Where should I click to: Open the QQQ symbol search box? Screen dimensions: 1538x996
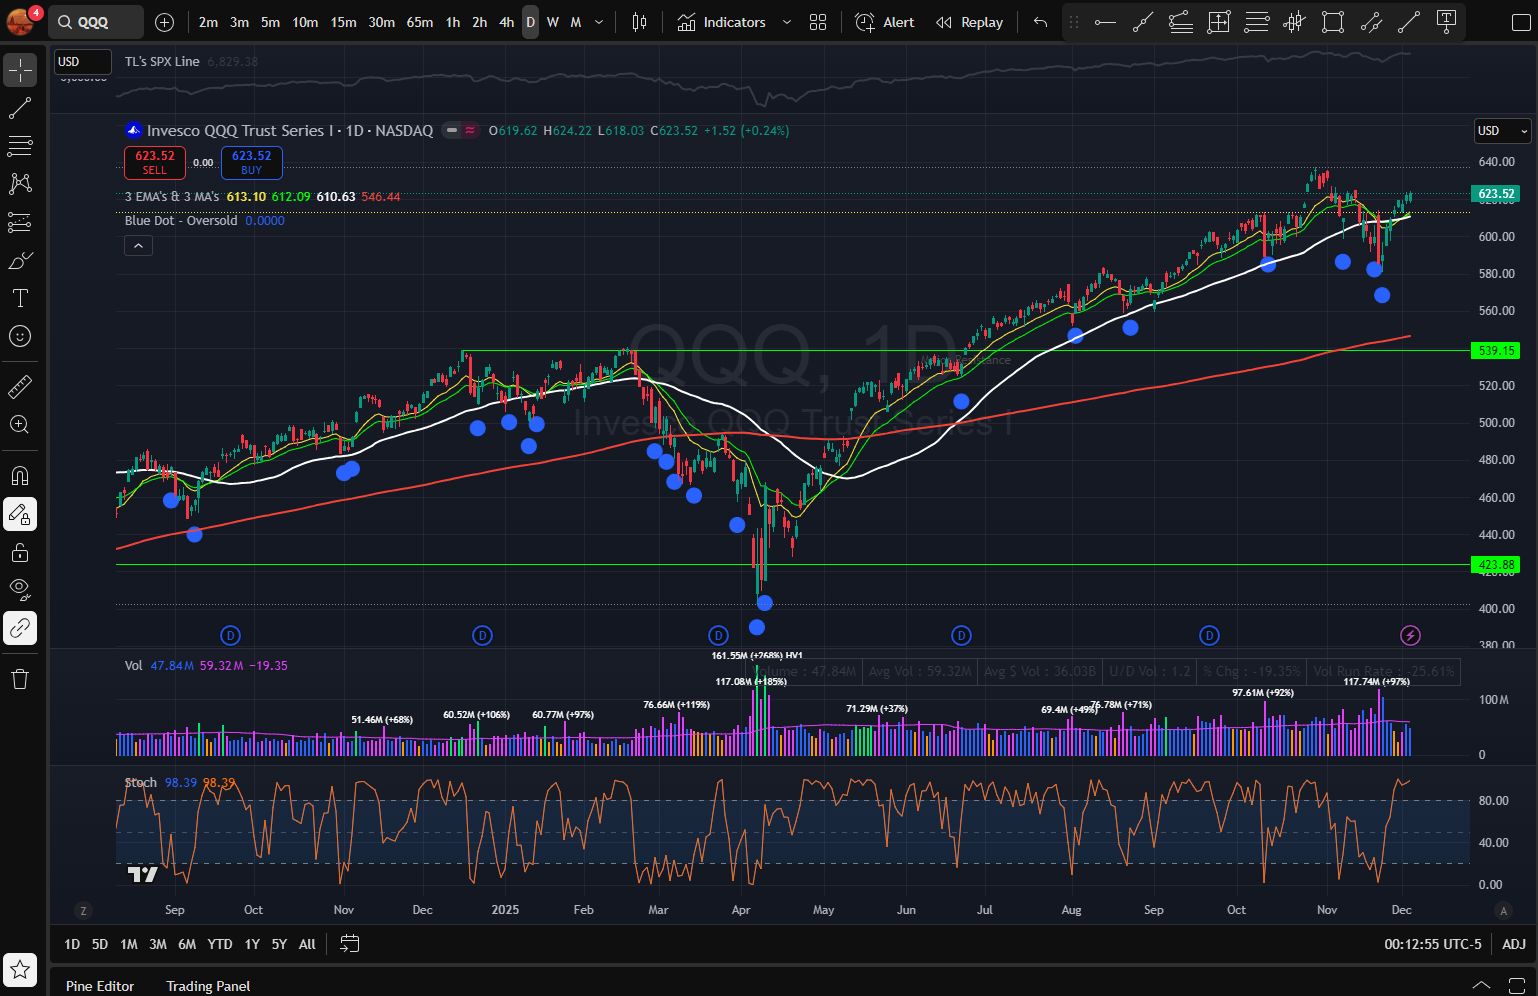click(97, 22)
